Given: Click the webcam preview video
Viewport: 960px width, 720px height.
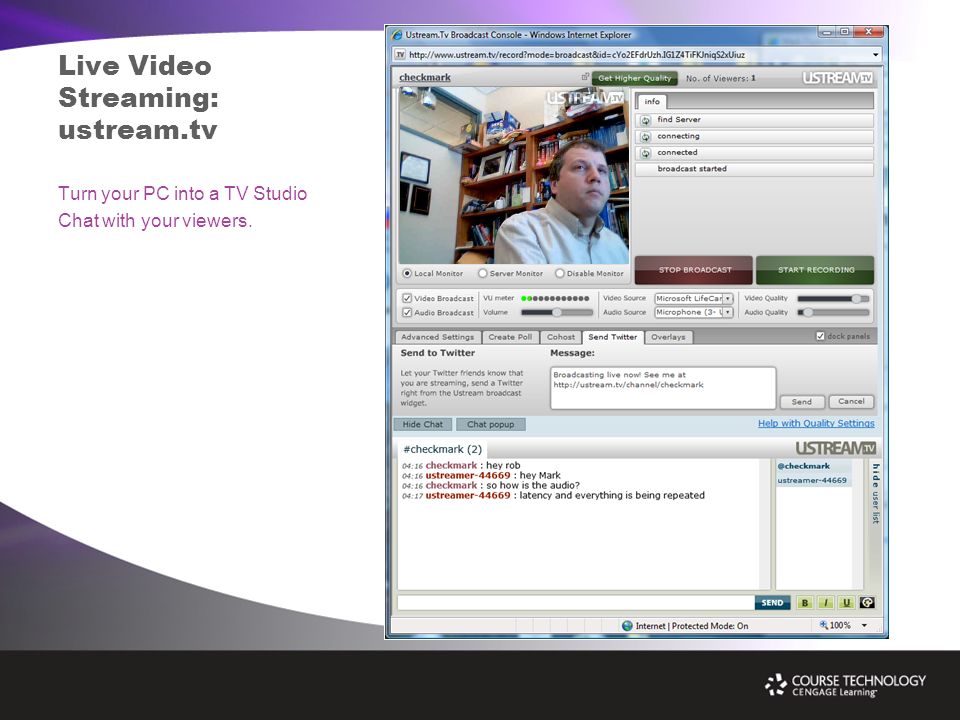Looking at the screenshot, I should pyautogui.click(x=514, y=175).
